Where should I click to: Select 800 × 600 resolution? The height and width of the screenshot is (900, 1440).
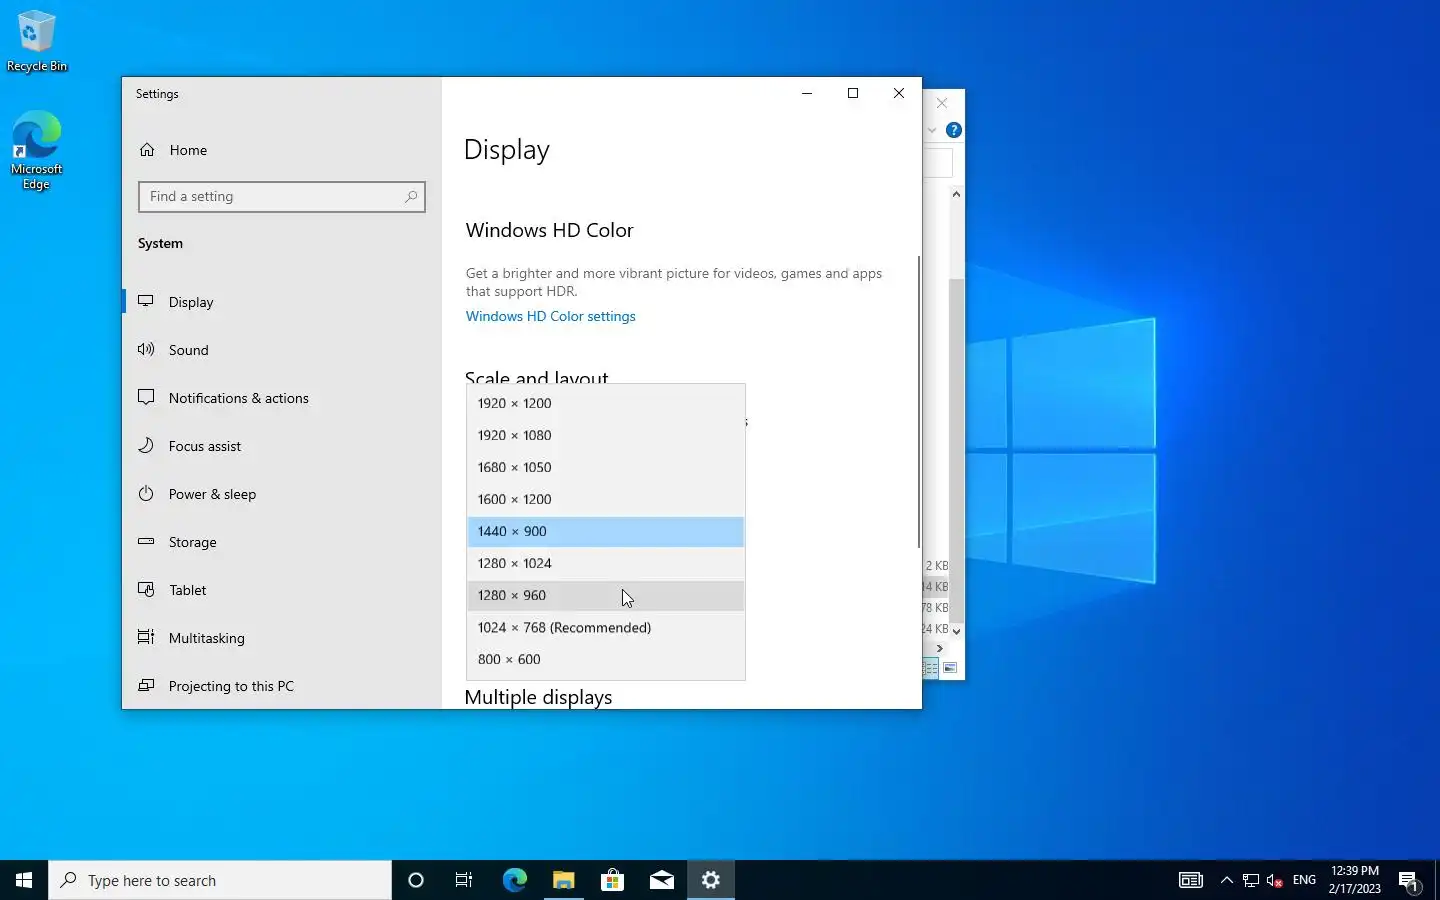605,659
